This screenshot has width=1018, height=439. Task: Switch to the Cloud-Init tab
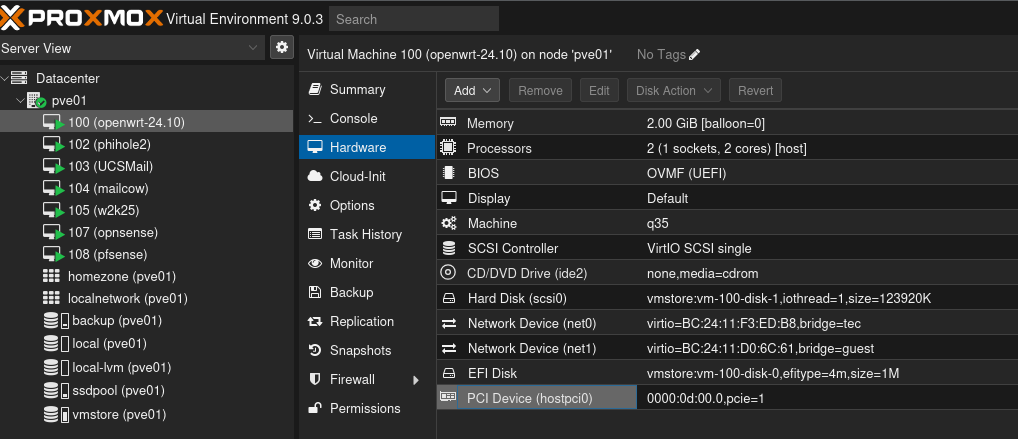point(358,176)
